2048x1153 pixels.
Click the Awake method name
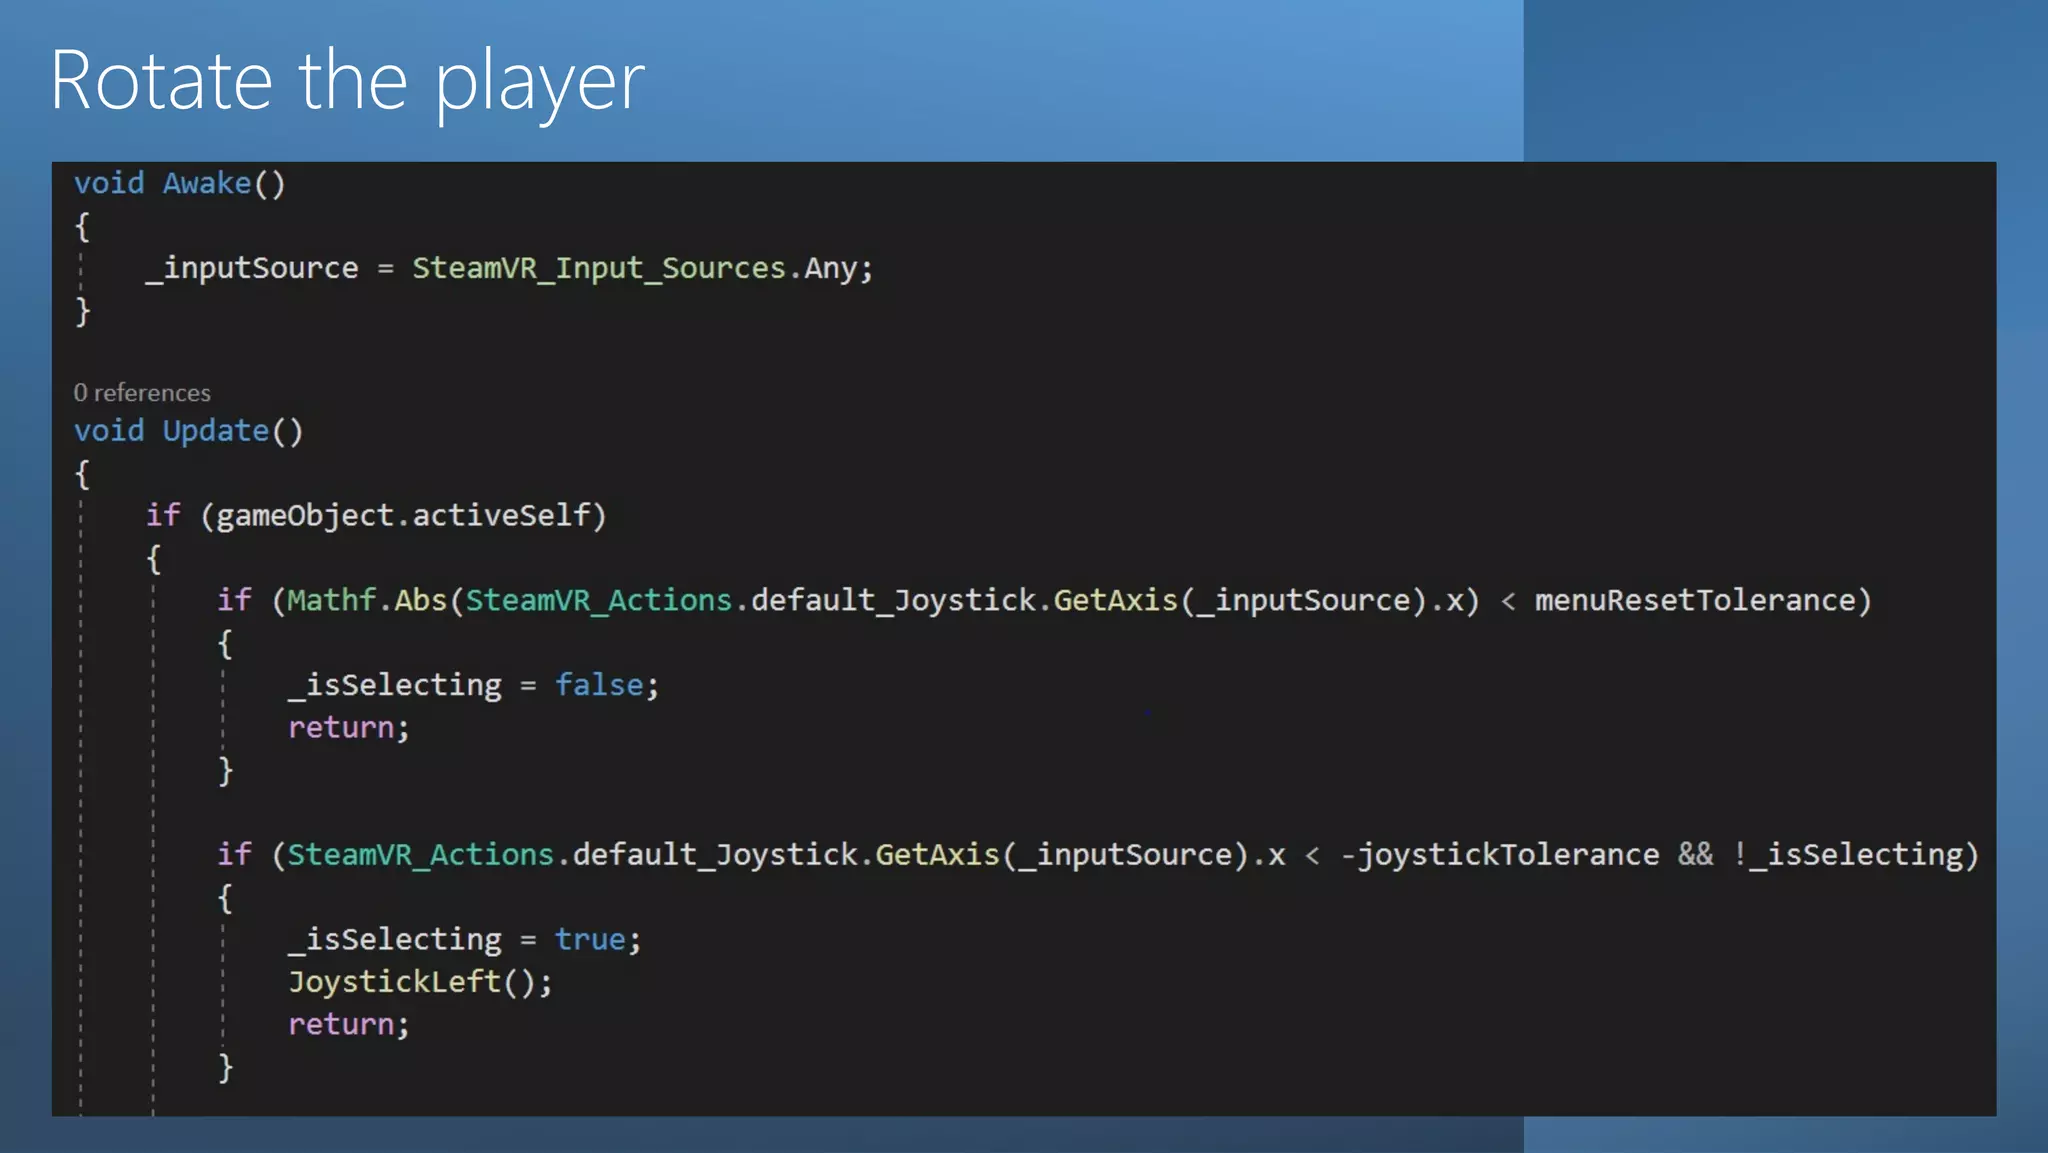point(207,183)
